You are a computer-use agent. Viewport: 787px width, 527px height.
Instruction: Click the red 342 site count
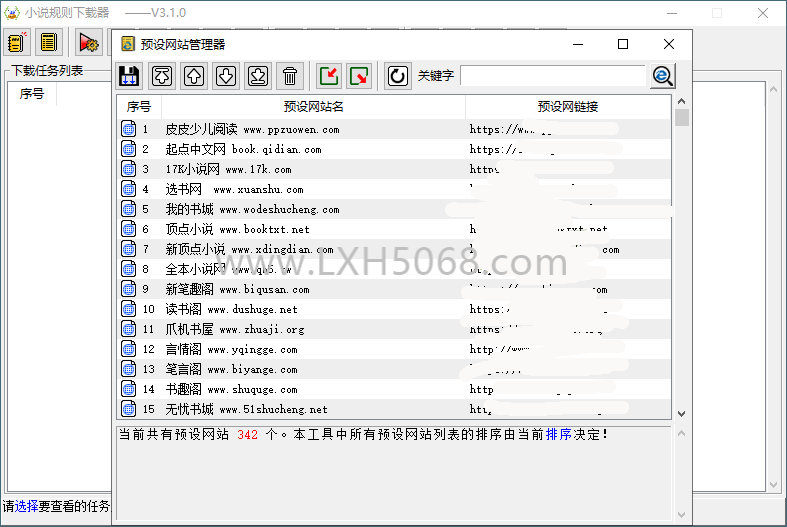[x=247, y=435]
